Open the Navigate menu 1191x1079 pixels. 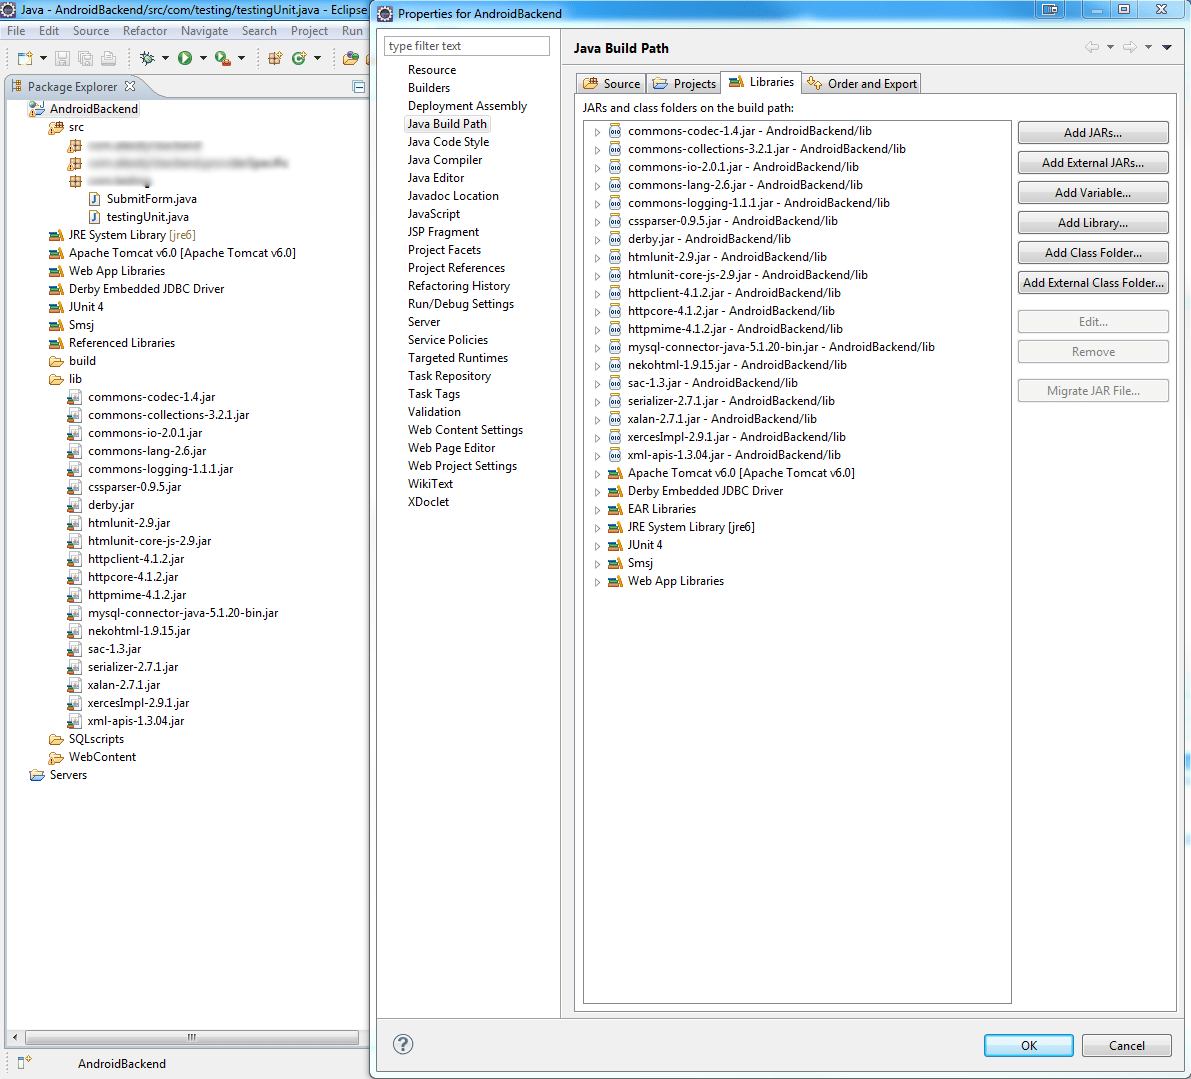point(204,31)
